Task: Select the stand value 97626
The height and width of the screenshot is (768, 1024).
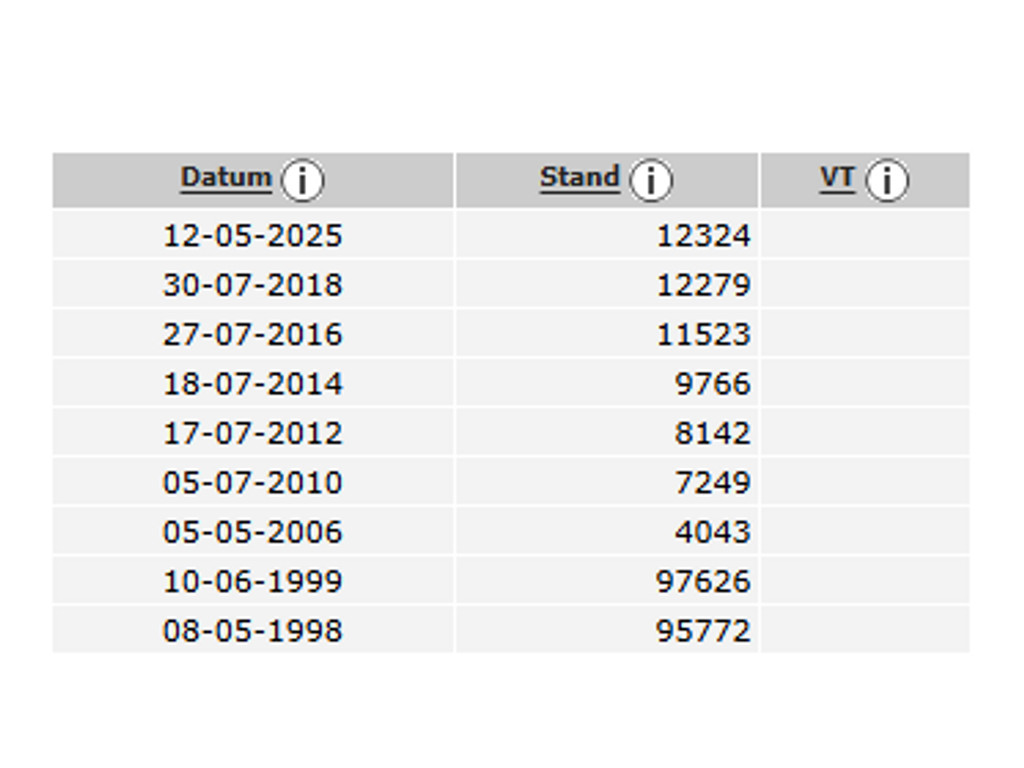Action: pyautogui.click(x=703, y=581)
